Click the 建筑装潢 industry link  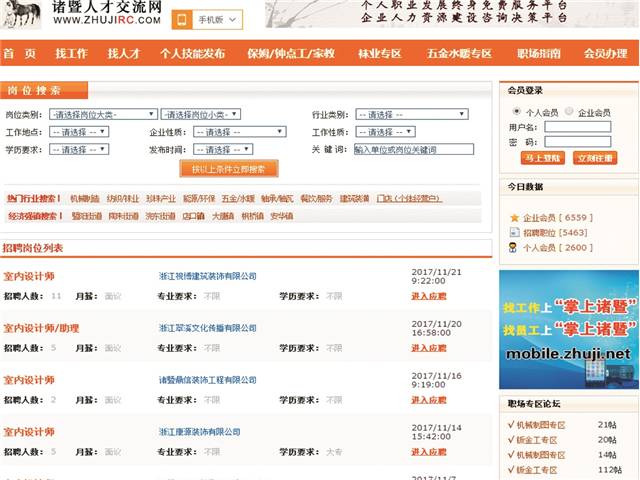click(355, 199)
